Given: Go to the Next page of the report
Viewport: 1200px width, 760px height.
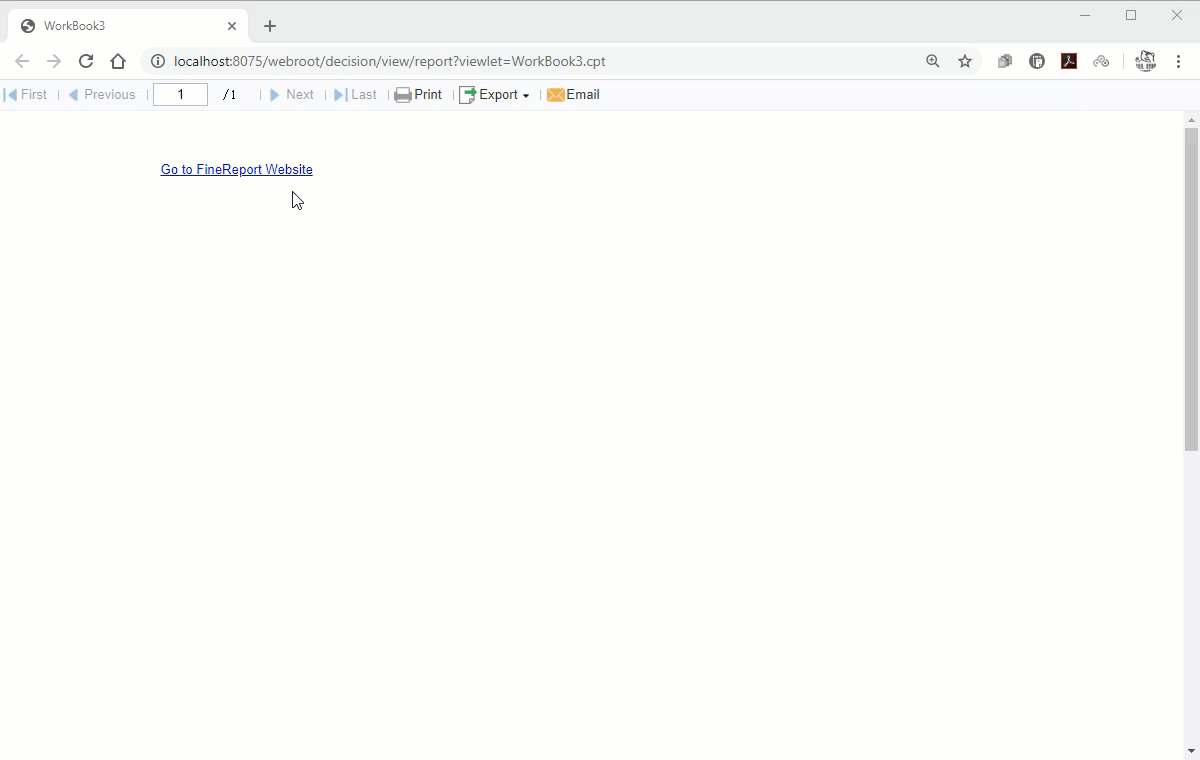Looking at the screenshot, I should pyautogui.click(x=293, y=94).
